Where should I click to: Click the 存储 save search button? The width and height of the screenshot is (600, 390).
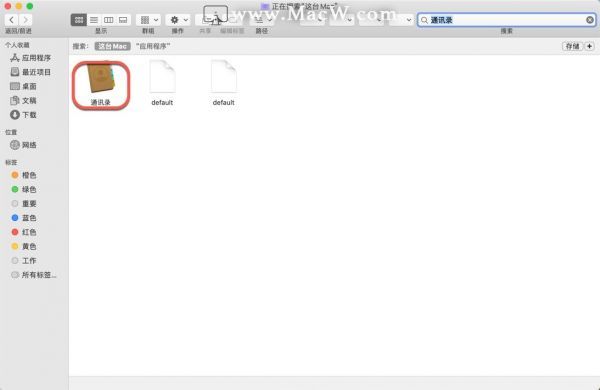pyautogui.click(x=572, y=46)
